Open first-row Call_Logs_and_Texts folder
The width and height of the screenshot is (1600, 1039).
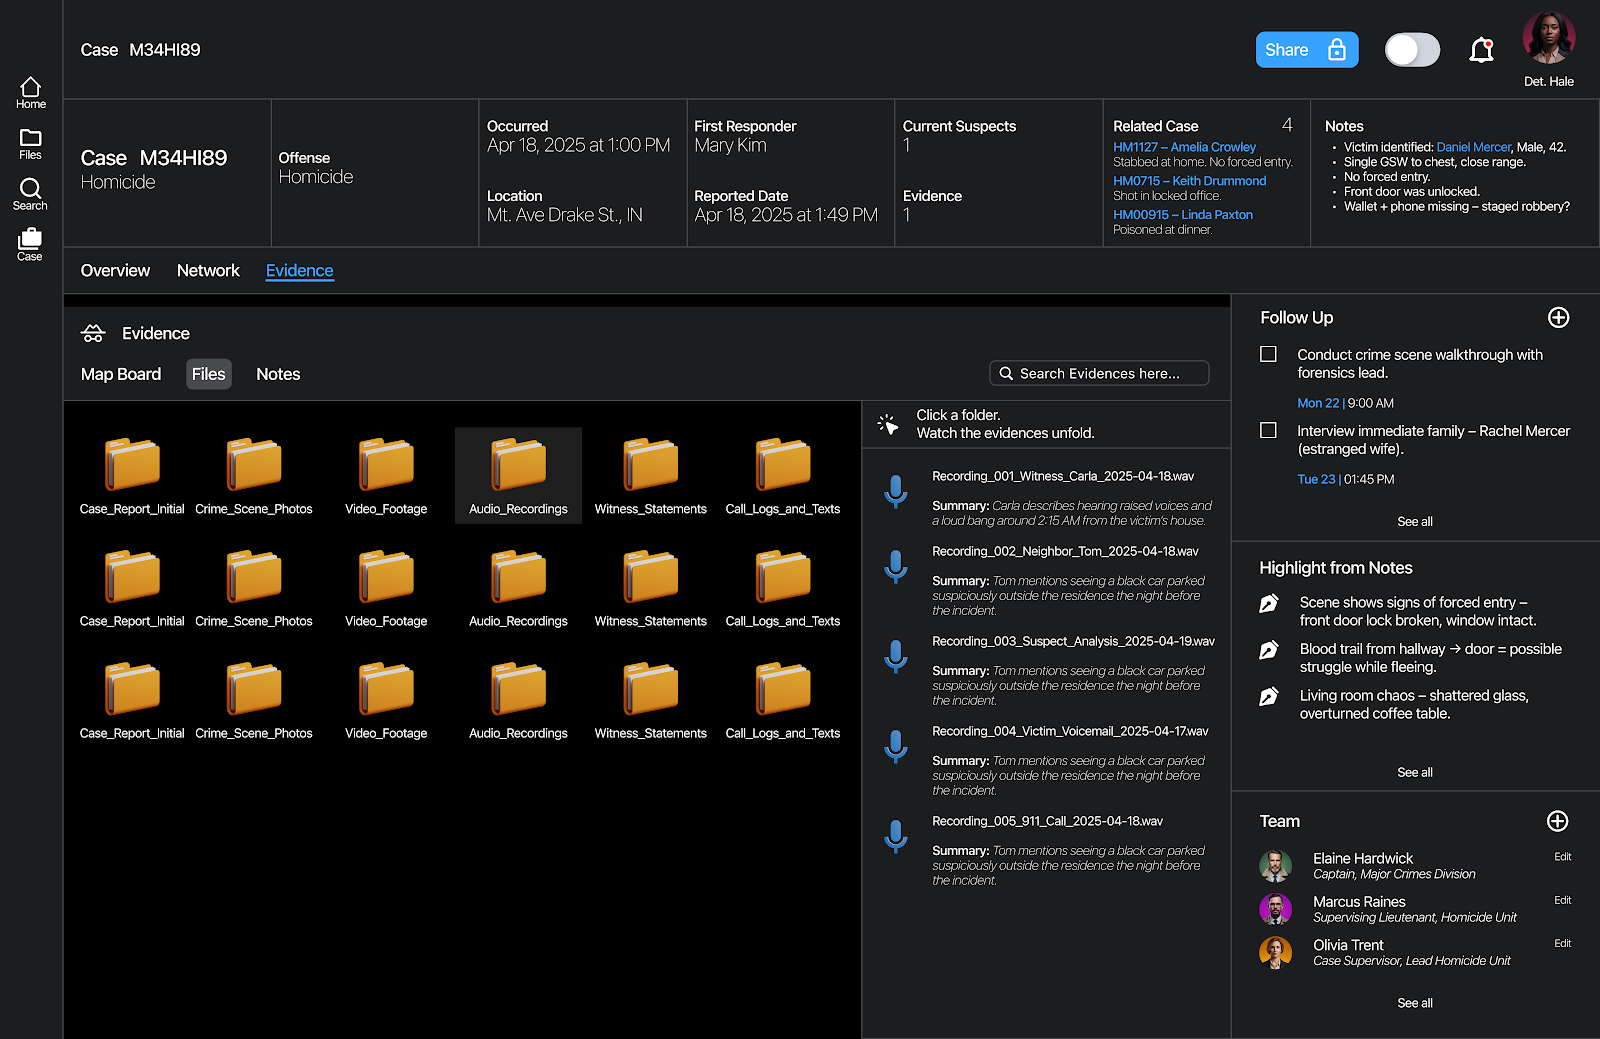783,475
